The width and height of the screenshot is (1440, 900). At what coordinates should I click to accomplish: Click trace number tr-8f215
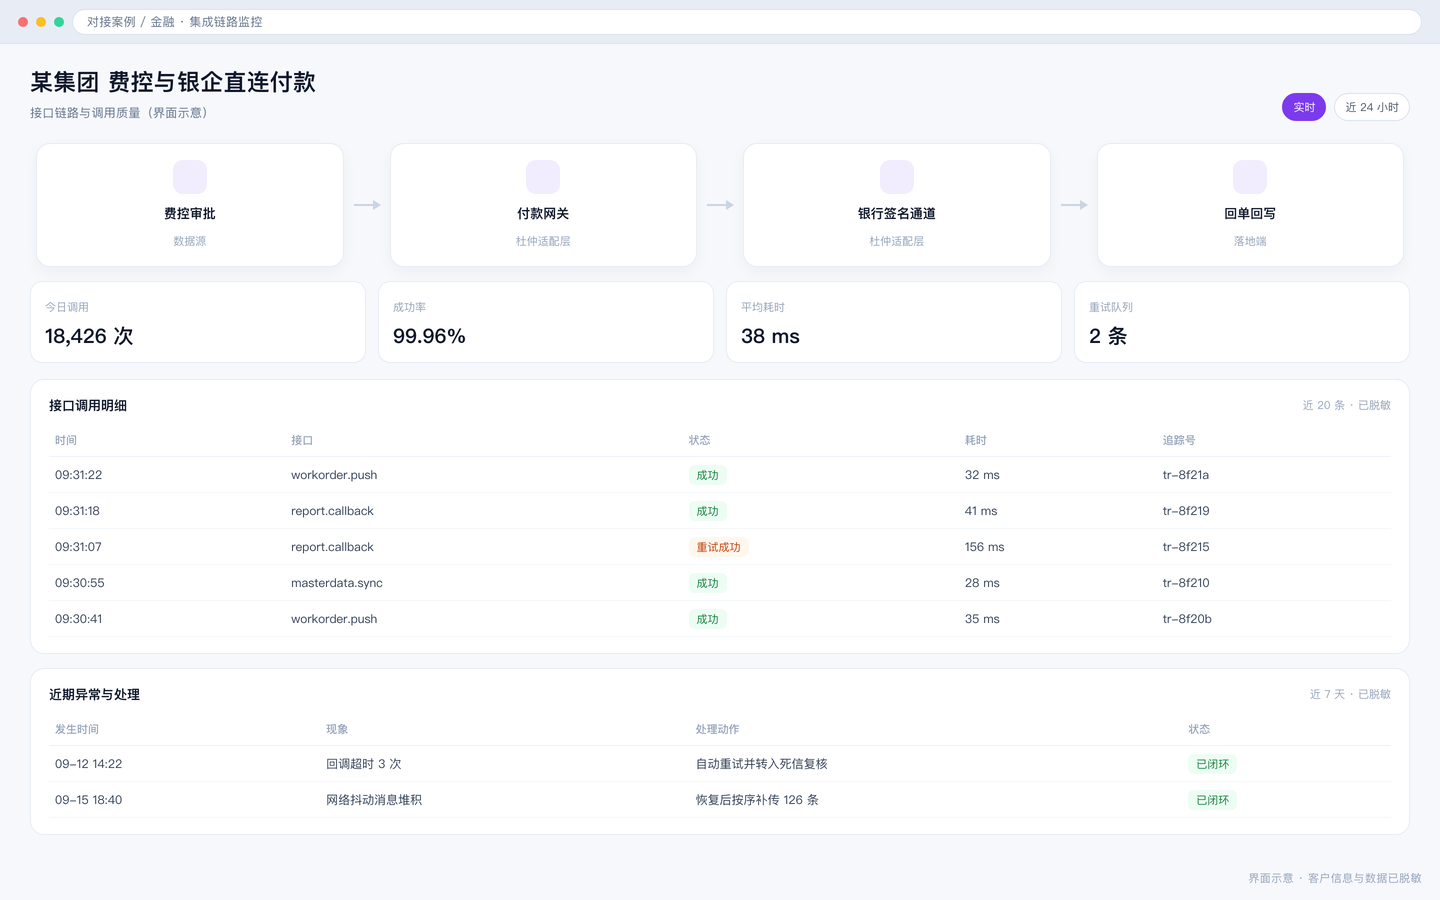click(x=1186, y=547)
